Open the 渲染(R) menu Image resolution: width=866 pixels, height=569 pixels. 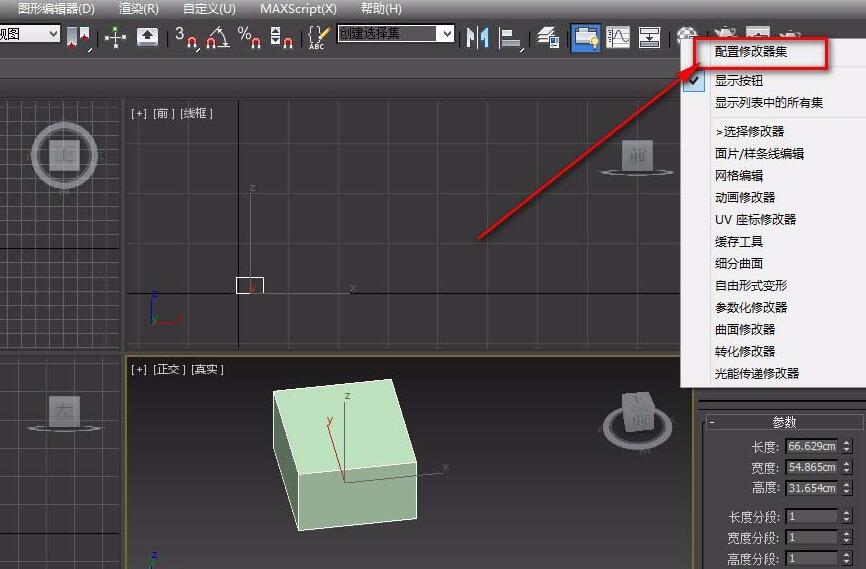pos(138,8)
